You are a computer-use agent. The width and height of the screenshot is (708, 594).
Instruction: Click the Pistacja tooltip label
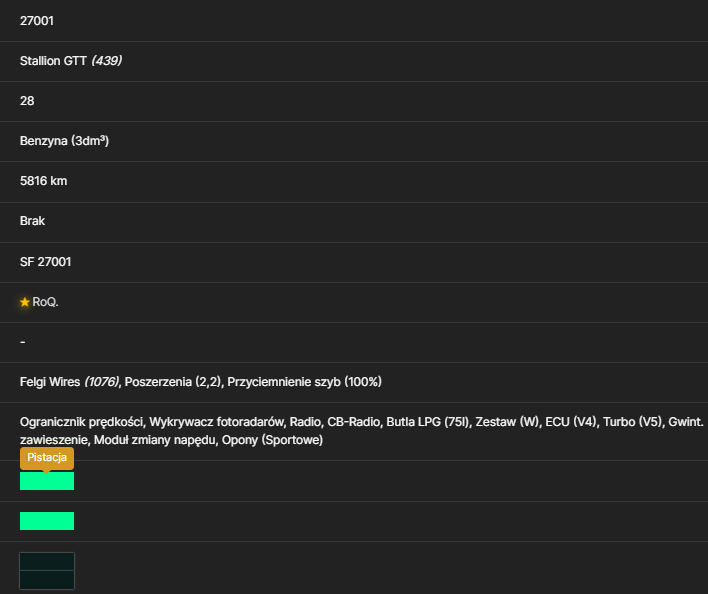[47, 458]
